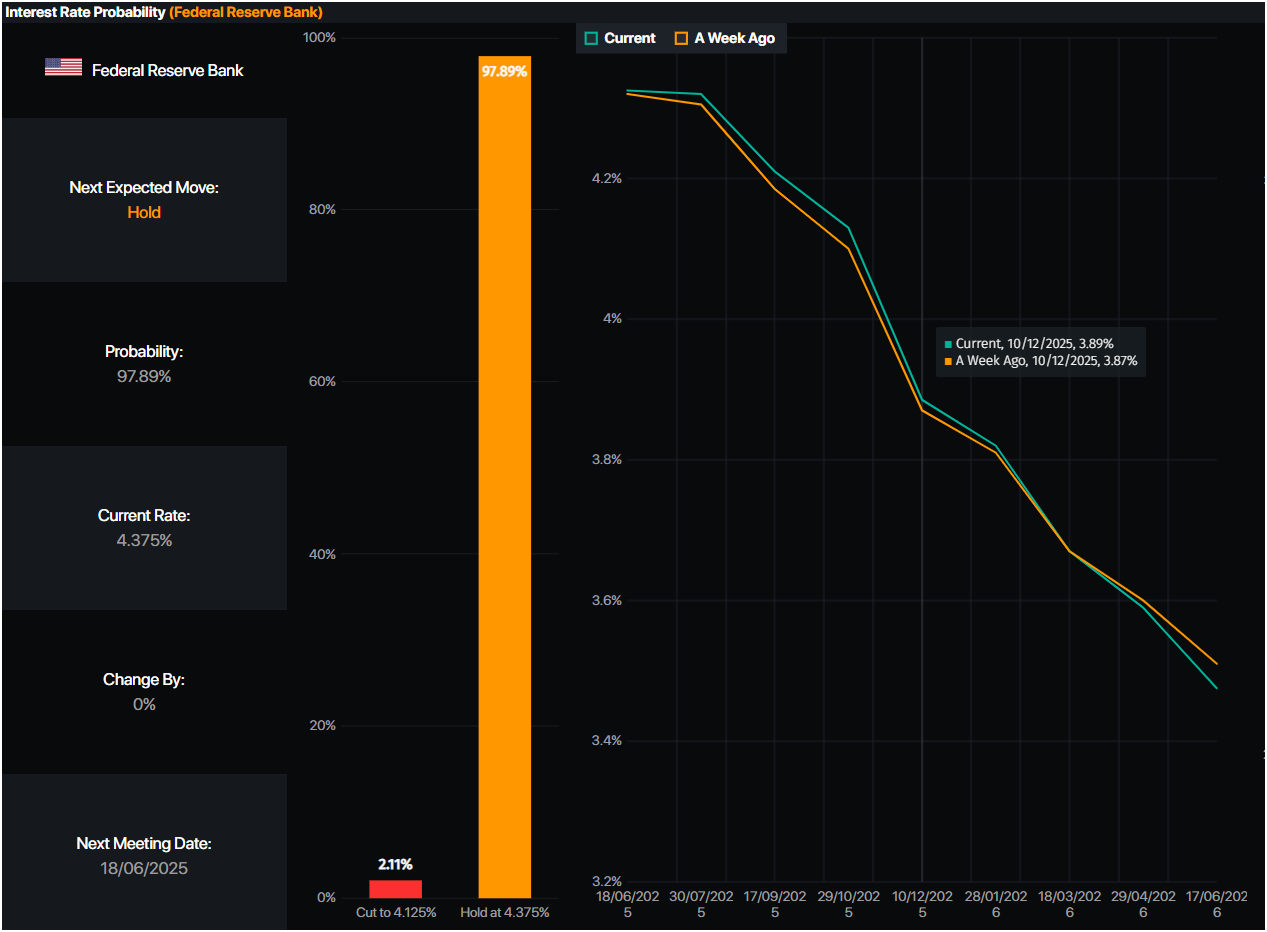Select the Next Expected Move panel
This screenshot has height=932, width=1267.
point(144,200)
